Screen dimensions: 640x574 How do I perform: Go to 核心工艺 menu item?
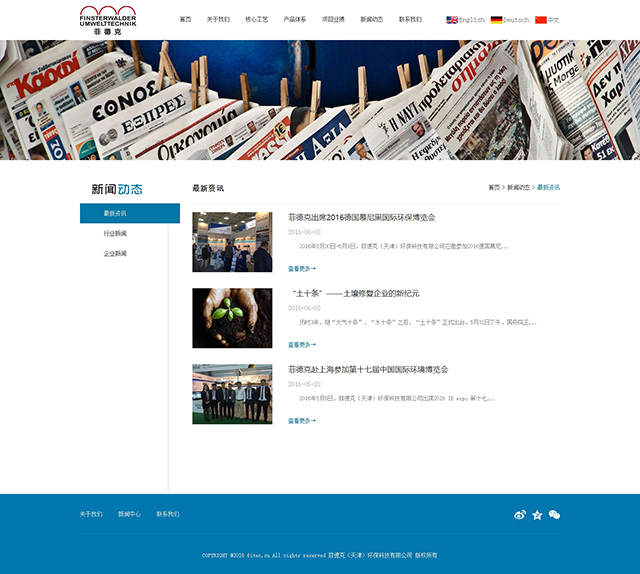coord(257,20)
